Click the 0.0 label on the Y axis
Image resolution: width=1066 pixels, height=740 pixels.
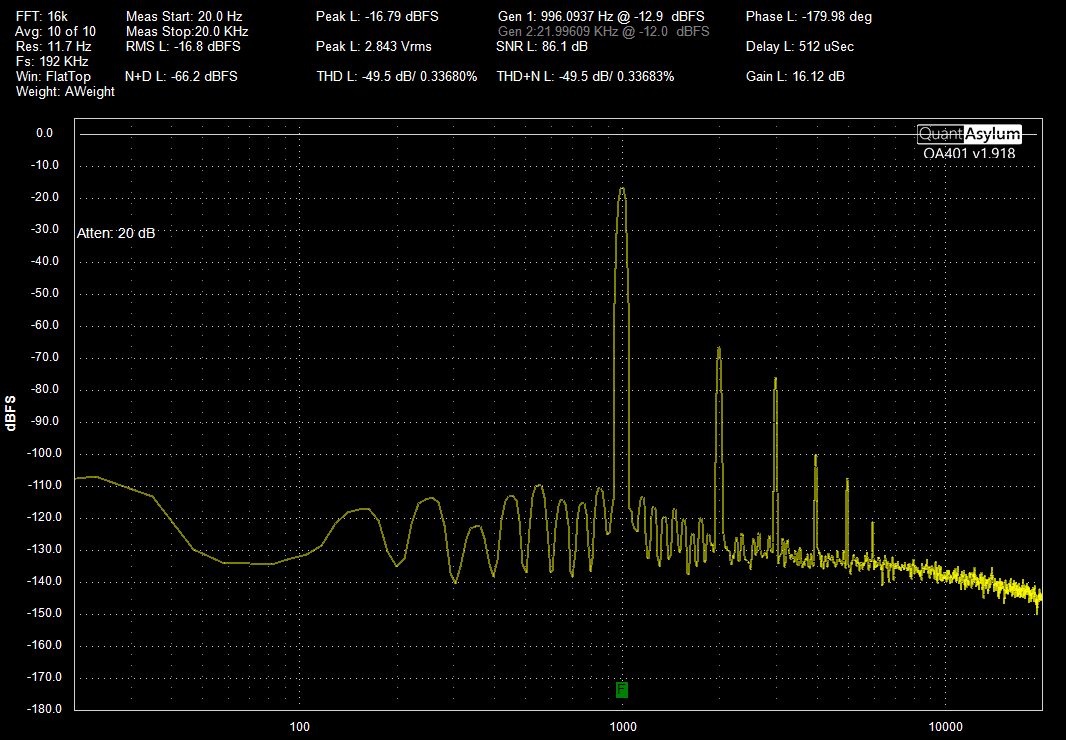coord(45,133)
